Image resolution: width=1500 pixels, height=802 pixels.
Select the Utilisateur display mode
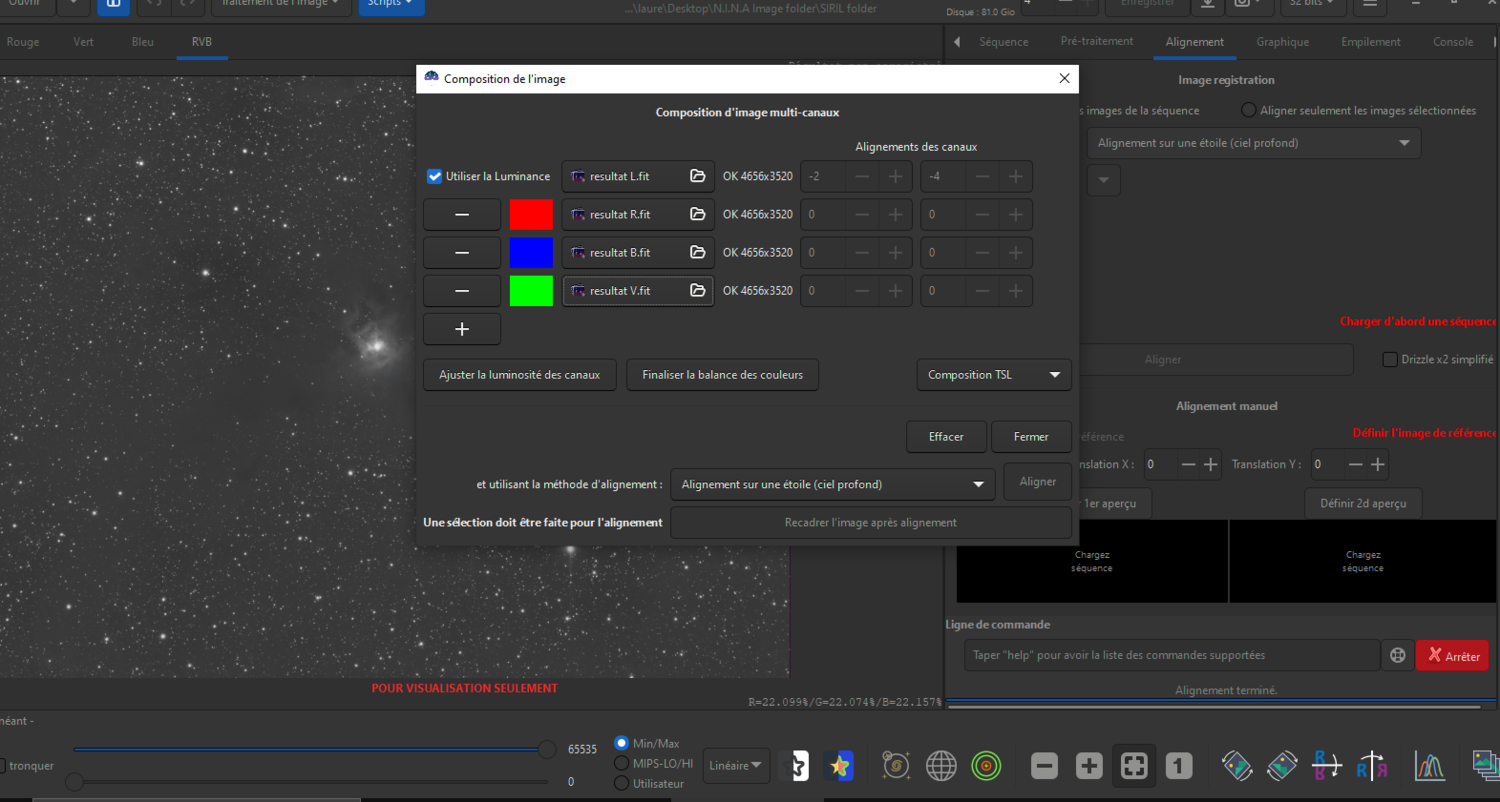coord(622,783)
